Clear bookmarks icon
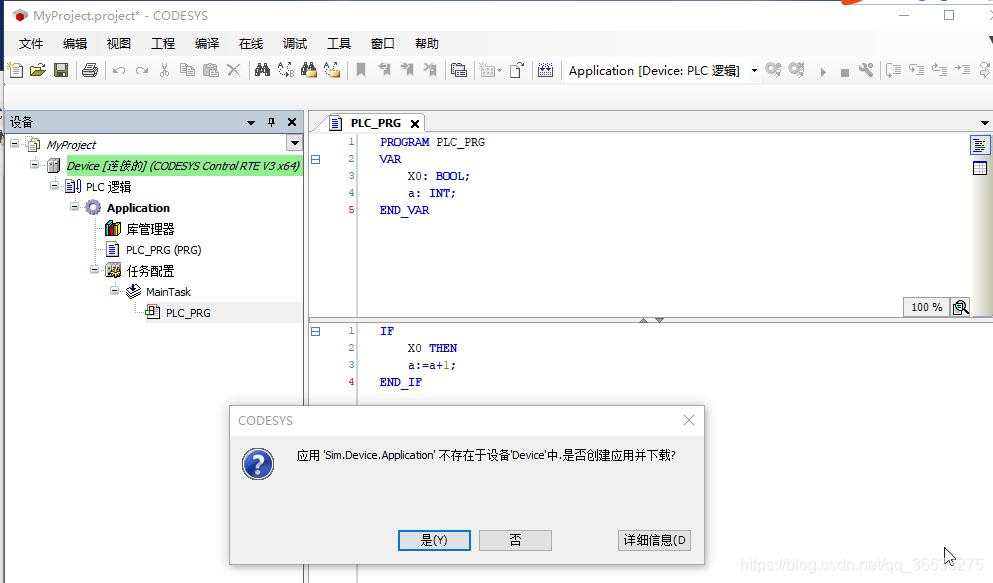 tap(430, 70)
